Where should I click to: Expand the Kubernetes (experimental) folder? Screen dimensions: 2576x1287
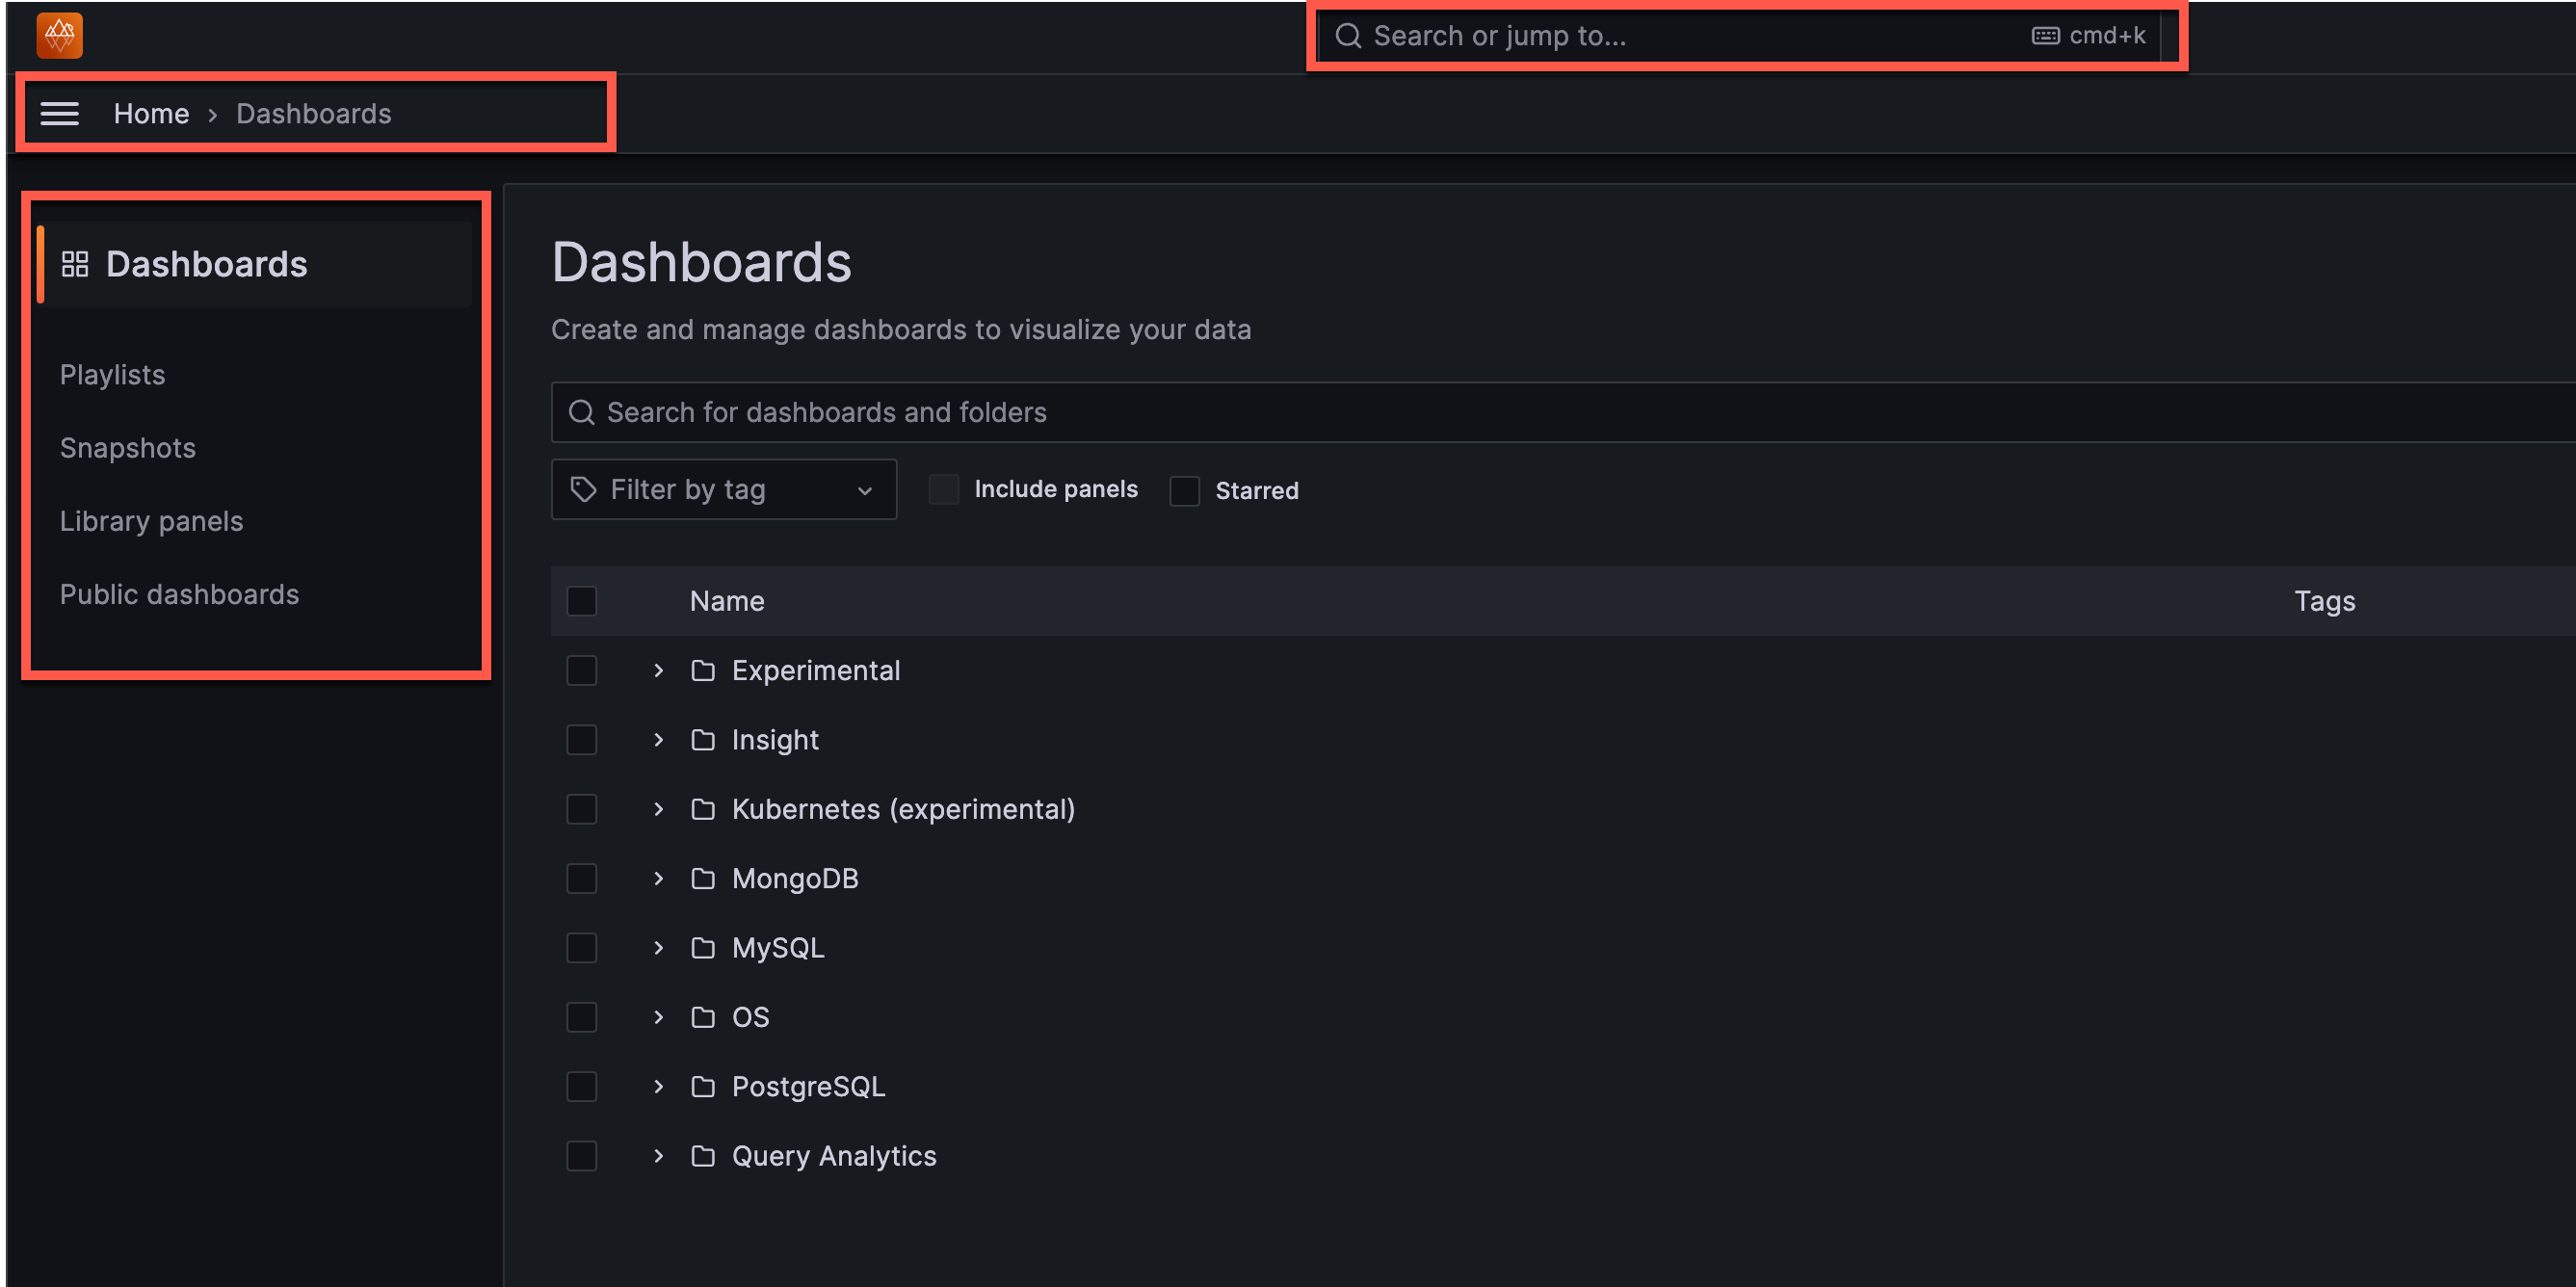pos(658,809)
